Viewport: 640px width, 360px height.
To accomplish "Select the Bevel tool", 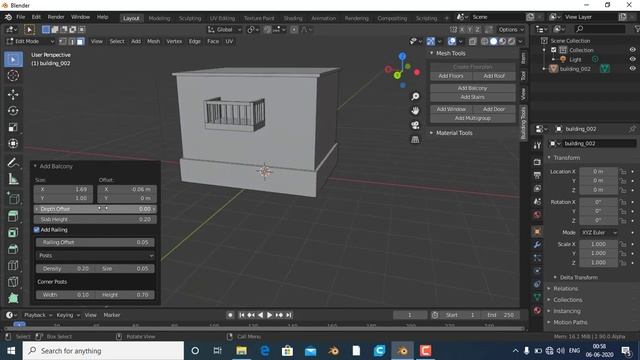I will pyautogui.click(x=13, y=249).
